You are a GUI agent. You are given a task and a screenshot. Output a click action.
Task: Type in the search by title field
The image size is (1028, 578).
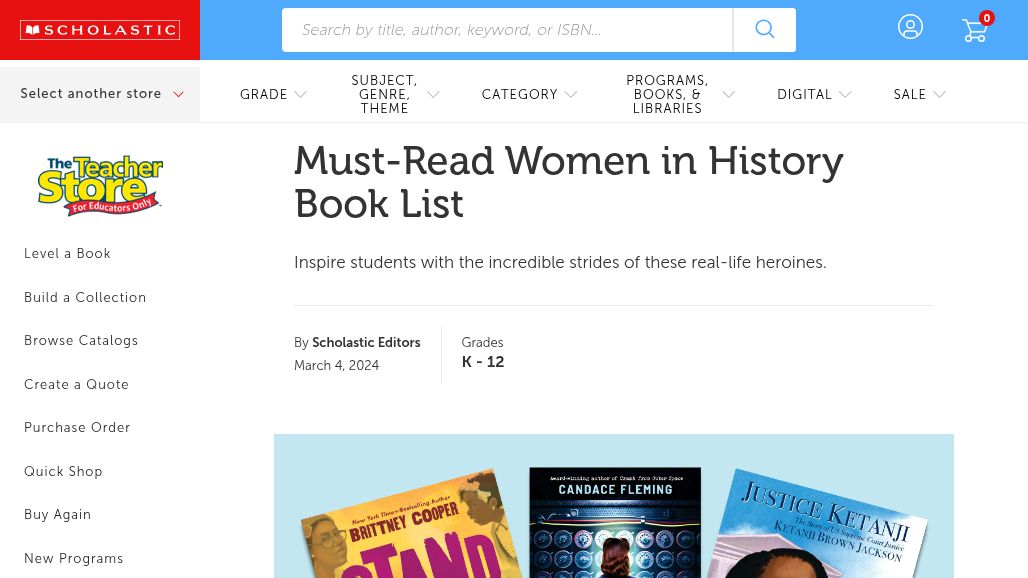pyautogui.click(x=507, y=30)
